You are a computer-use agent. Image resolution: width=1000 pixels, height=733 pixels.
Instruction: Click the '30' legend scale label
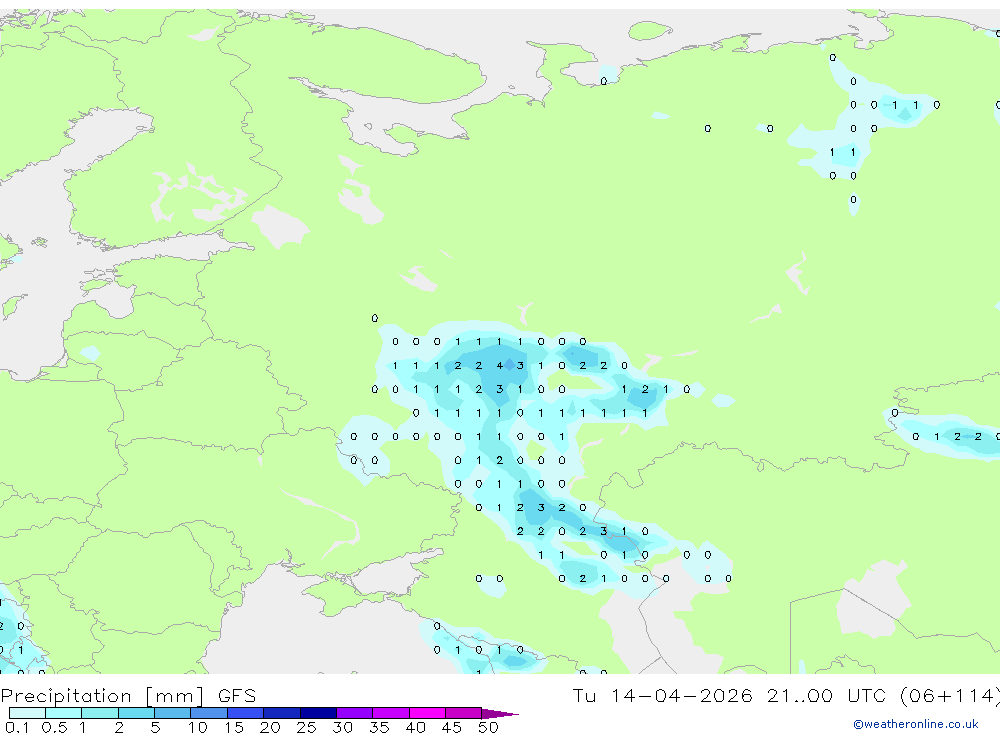(342, 727)
